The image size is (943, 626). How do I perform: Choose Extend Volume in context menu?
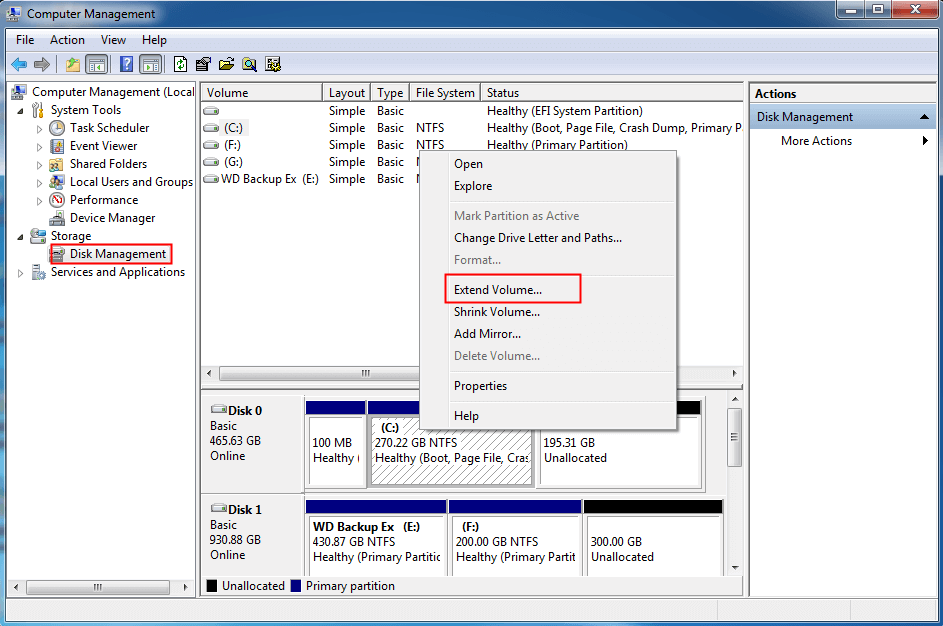pos(547,289)
